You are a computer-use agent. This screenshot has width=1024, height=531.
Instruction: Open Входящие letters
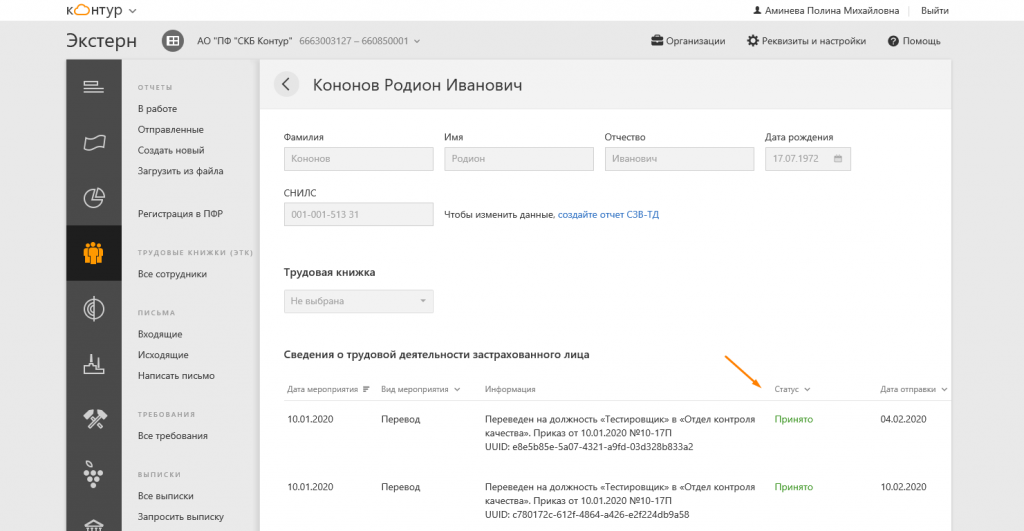coord(160,334)
